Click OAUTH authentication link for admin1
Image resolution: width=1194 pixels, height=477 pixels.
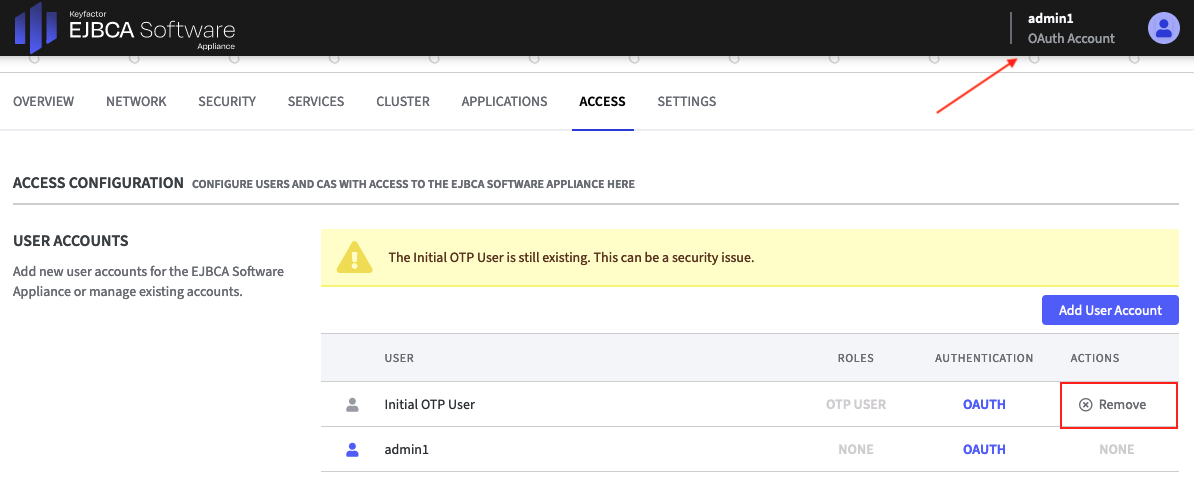(x=984, y=450)
